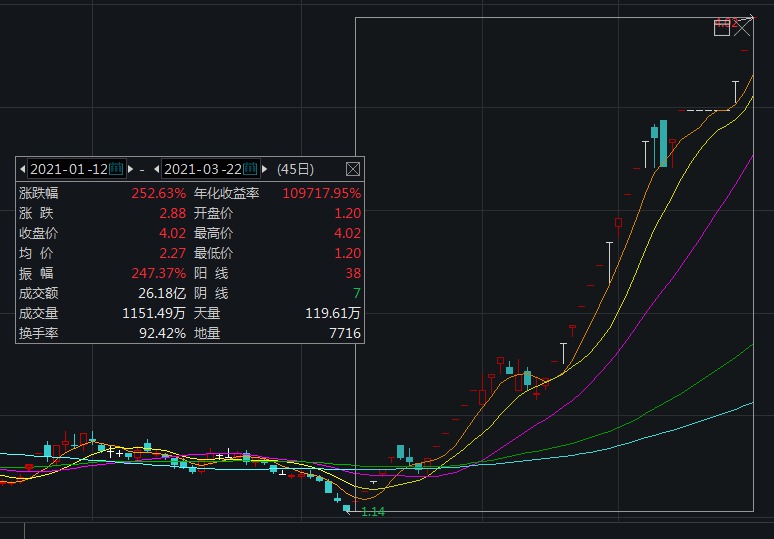This screenshot has height=539, width=774.
Task: Click the (45日) day count label
Action: click(x=295, y=169)
